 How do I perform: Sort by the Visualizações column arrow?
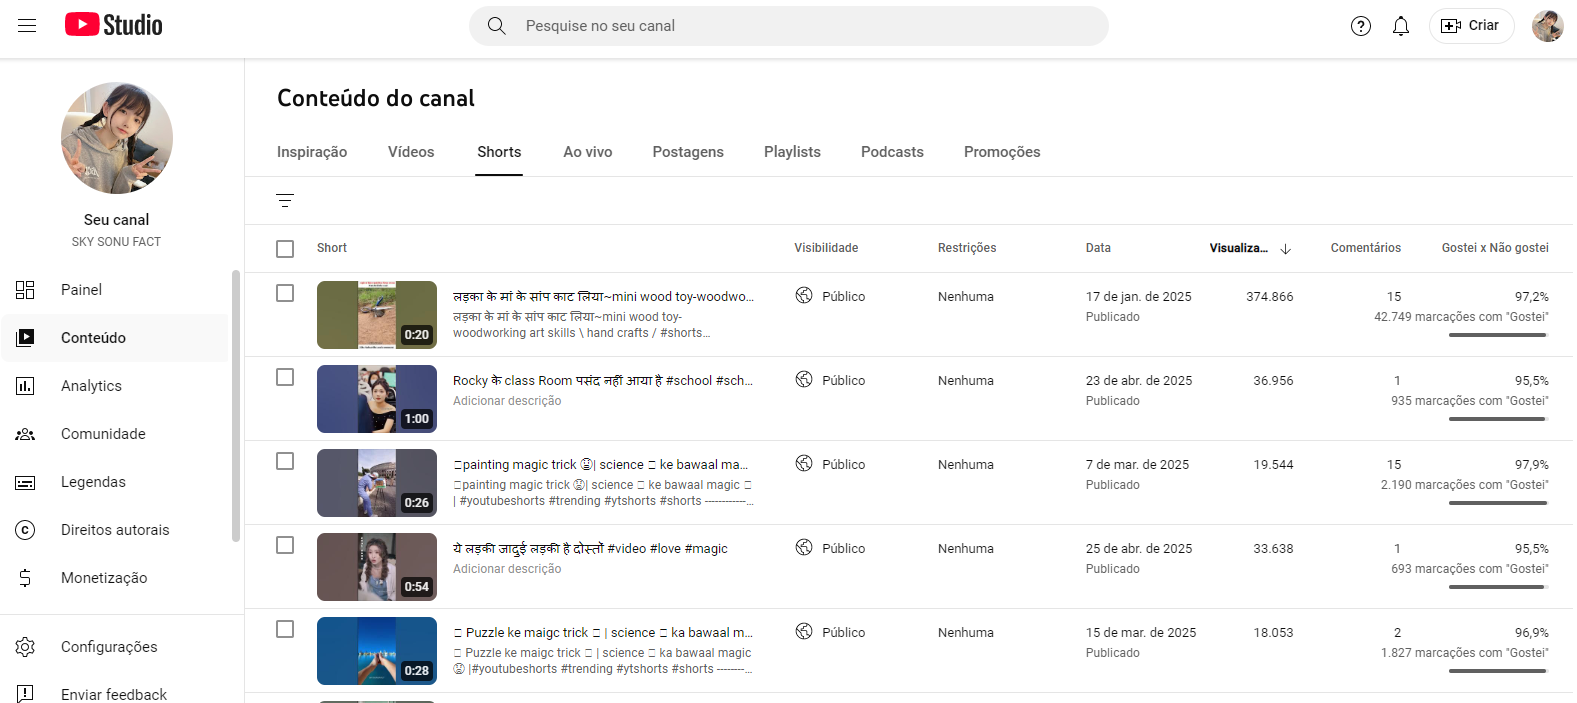coord(1285,249)
